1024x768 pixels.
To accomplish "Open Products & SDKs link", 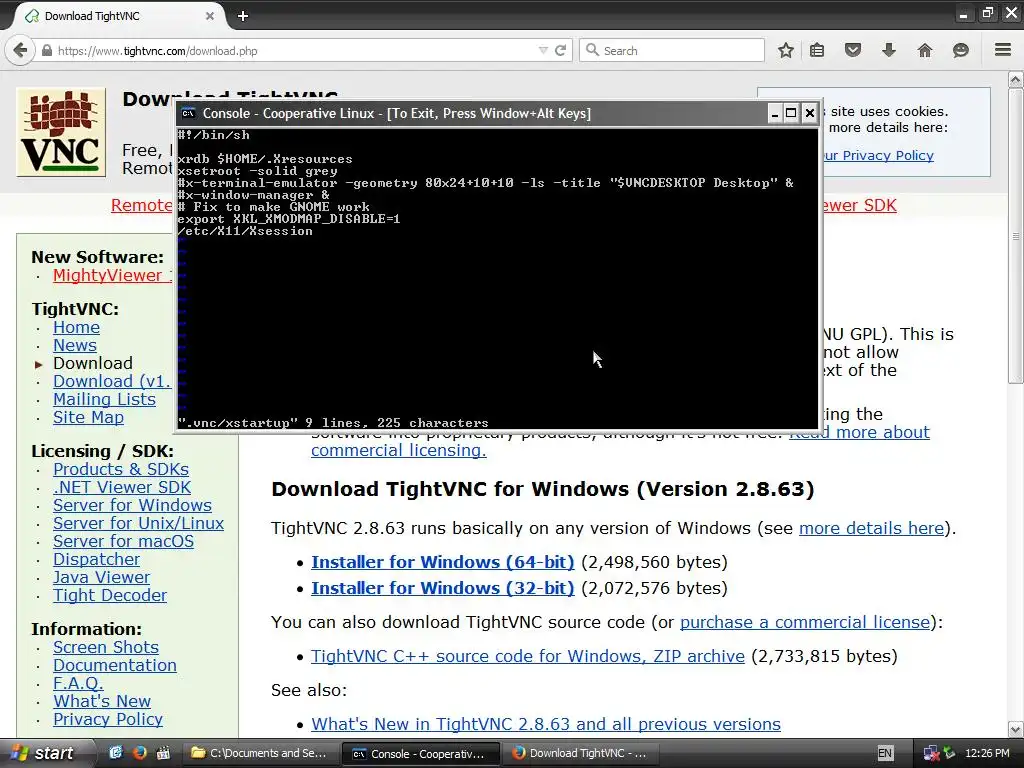I will pyautogui.click(x=121, y=469).
